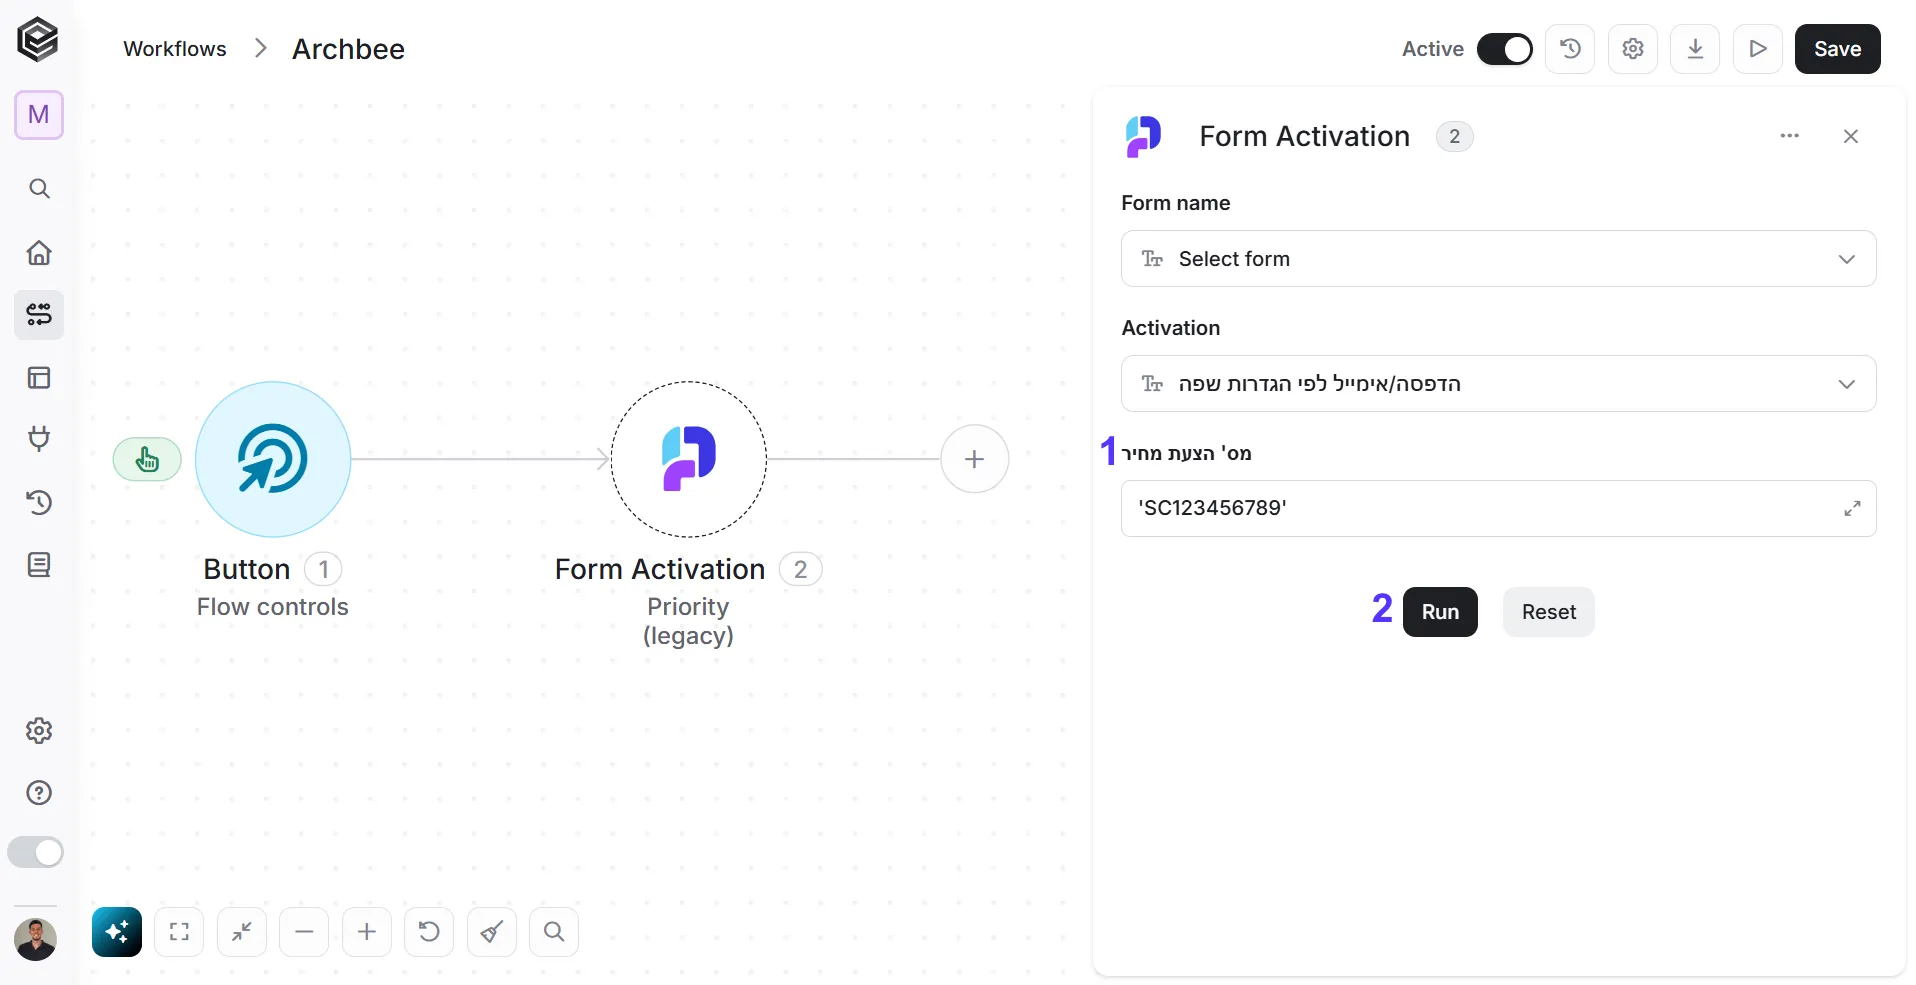Open the plug integrations sidebar icon
The width and height of the screenshot is (1916, 985).
point(39,439)
